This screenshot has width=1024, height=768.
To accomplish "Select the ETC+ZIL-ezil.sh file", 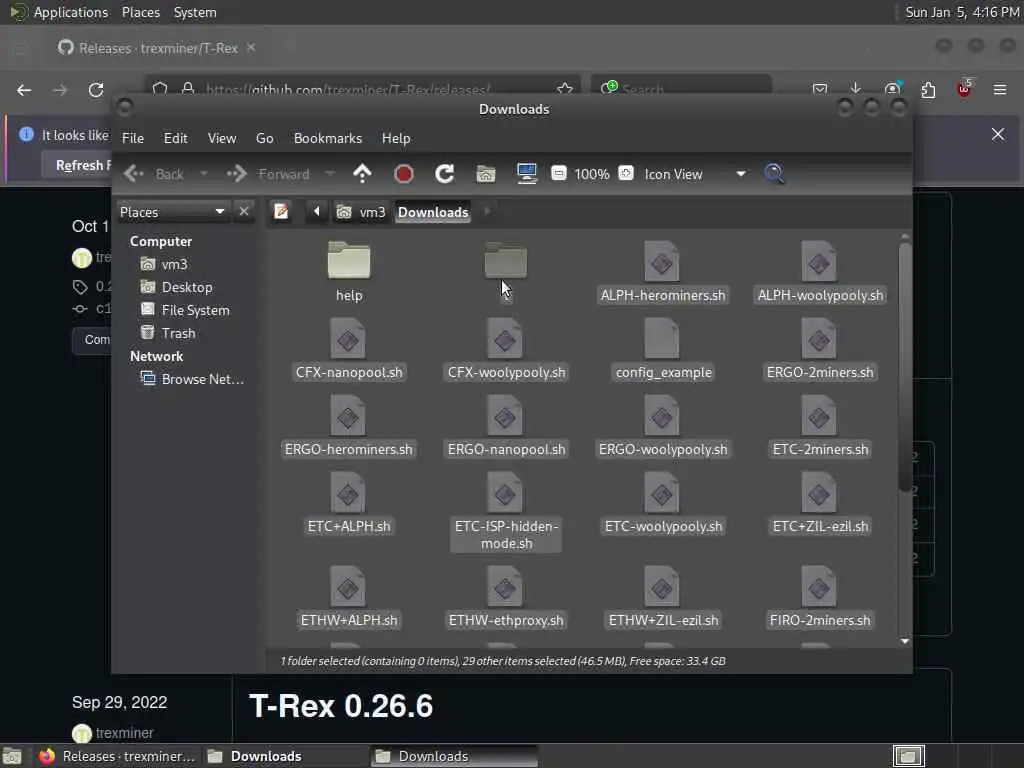I will click(x=820, y=503).
